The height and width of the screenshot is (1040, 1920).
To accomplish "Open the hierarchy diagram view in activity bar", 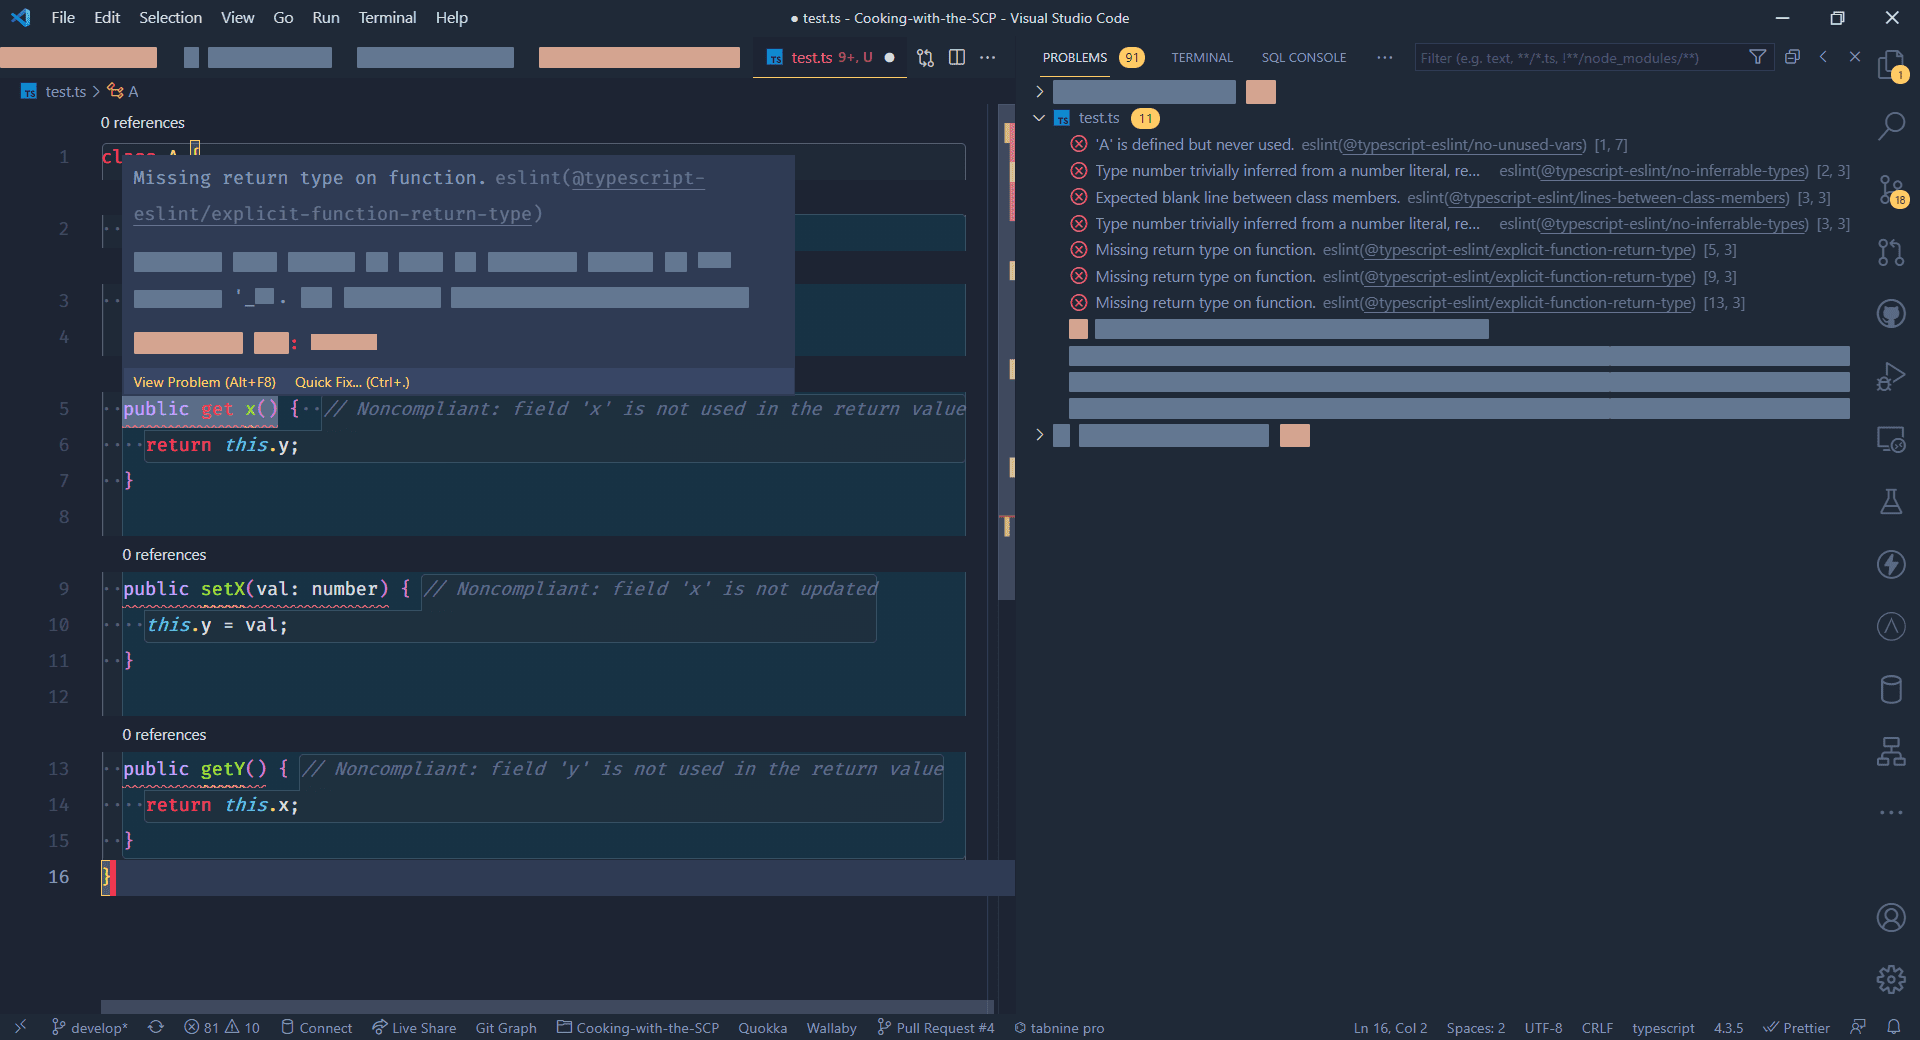I will point(1891,751).
